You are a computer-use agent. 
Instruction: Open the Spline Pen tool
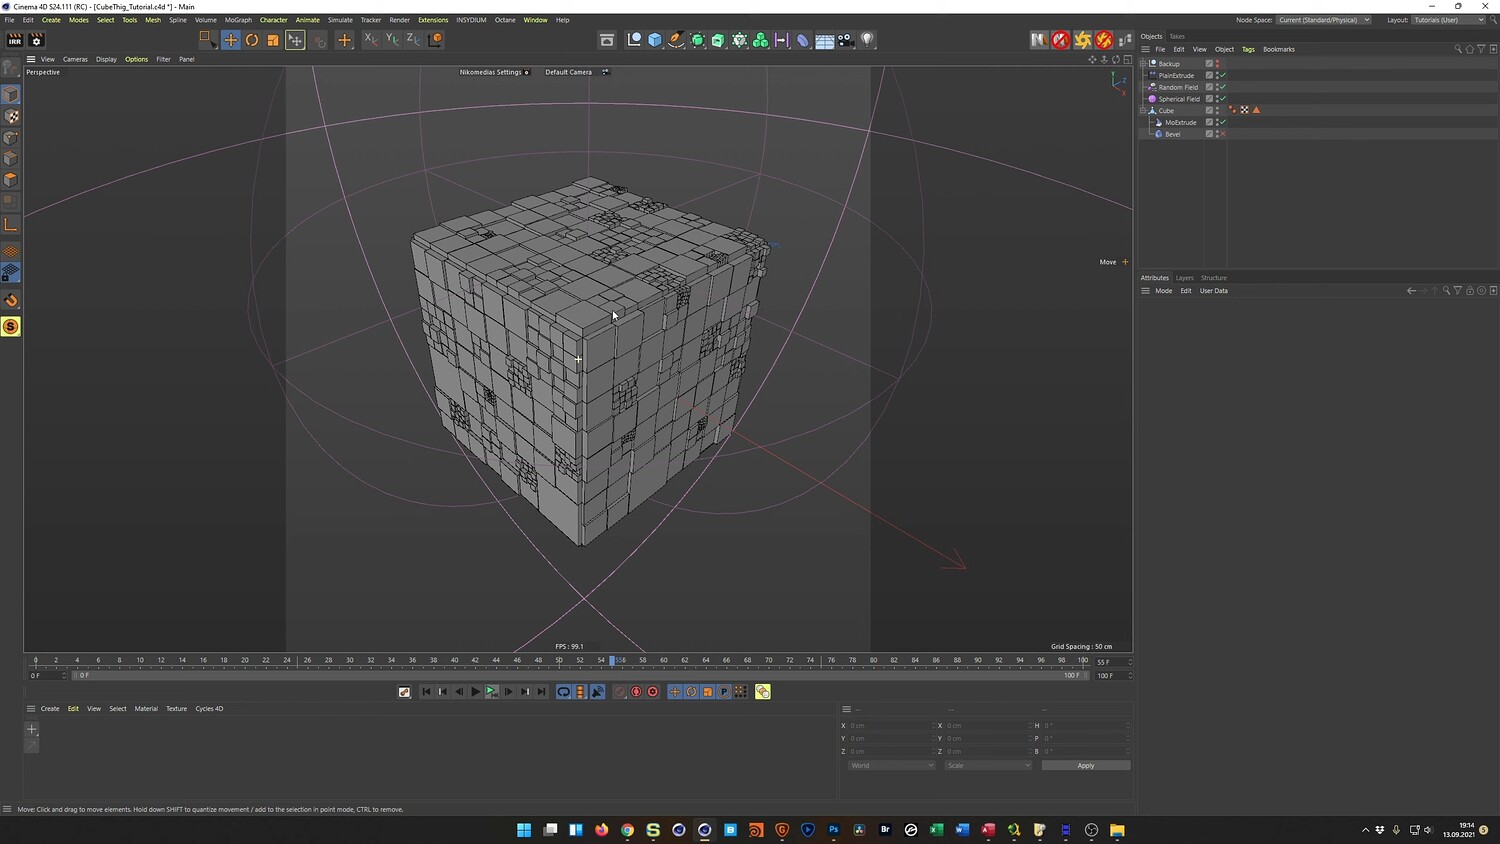click(x=676, y=40)
